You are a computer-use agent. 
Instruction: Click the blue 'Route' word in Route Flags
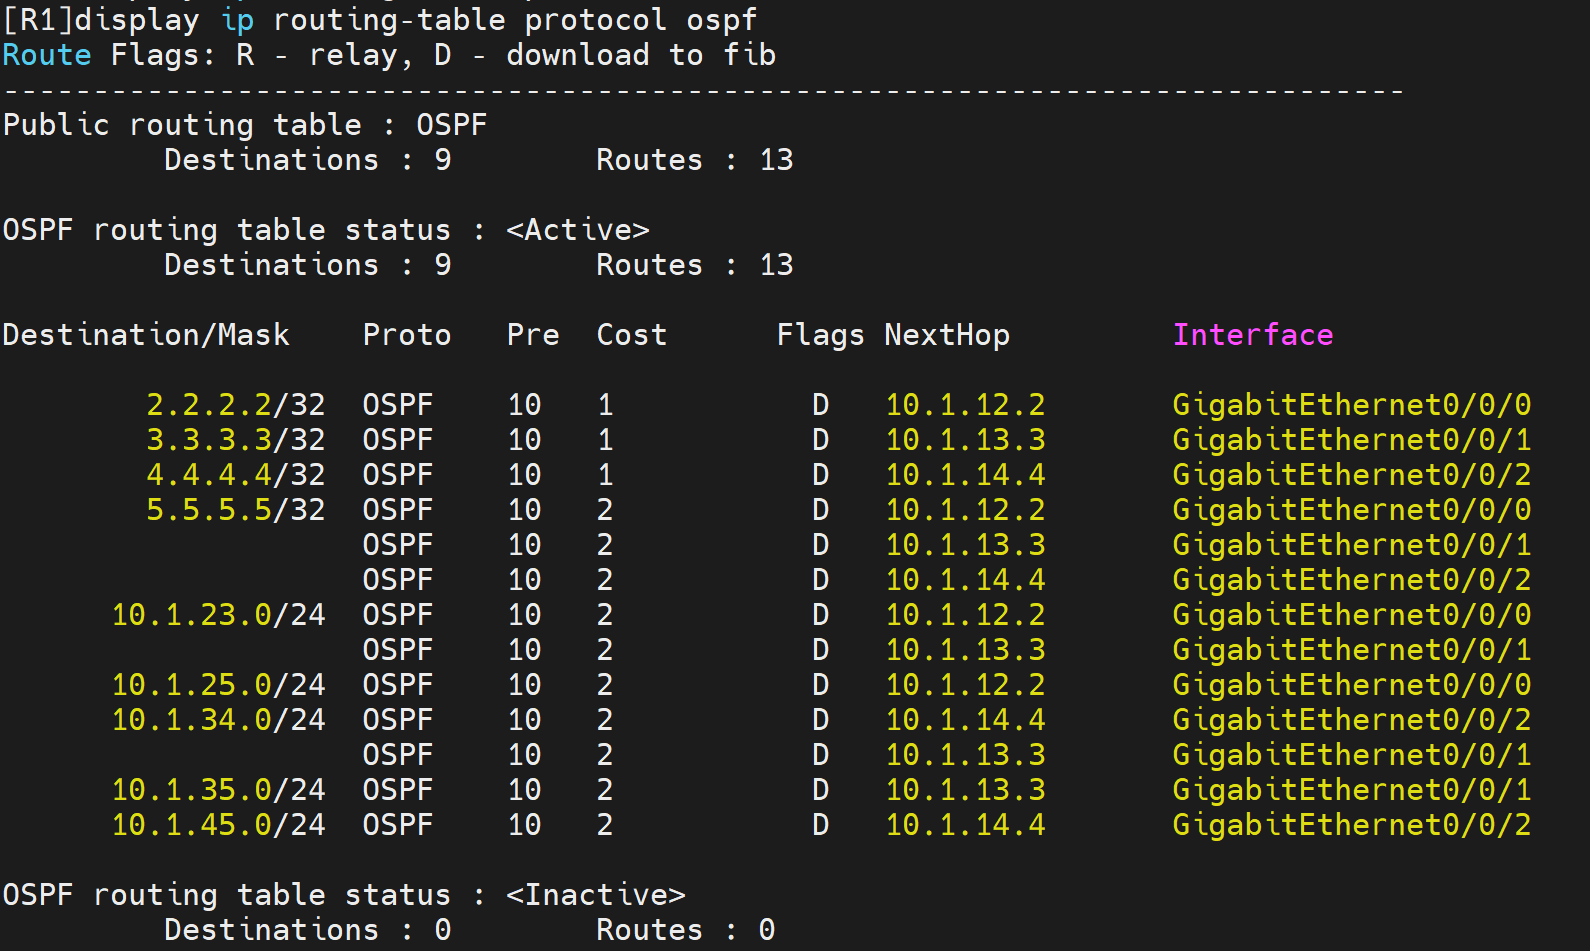click(x=47, y=55)
